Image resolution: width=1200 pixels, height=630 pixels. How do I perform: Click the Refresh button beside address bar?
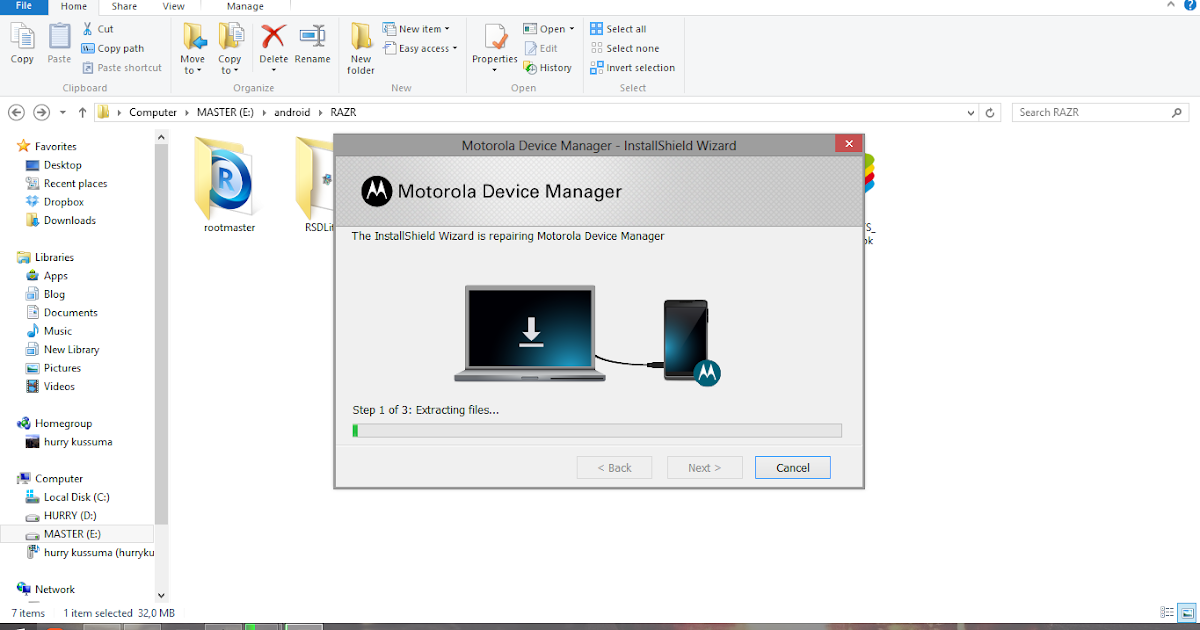[989, 112]
